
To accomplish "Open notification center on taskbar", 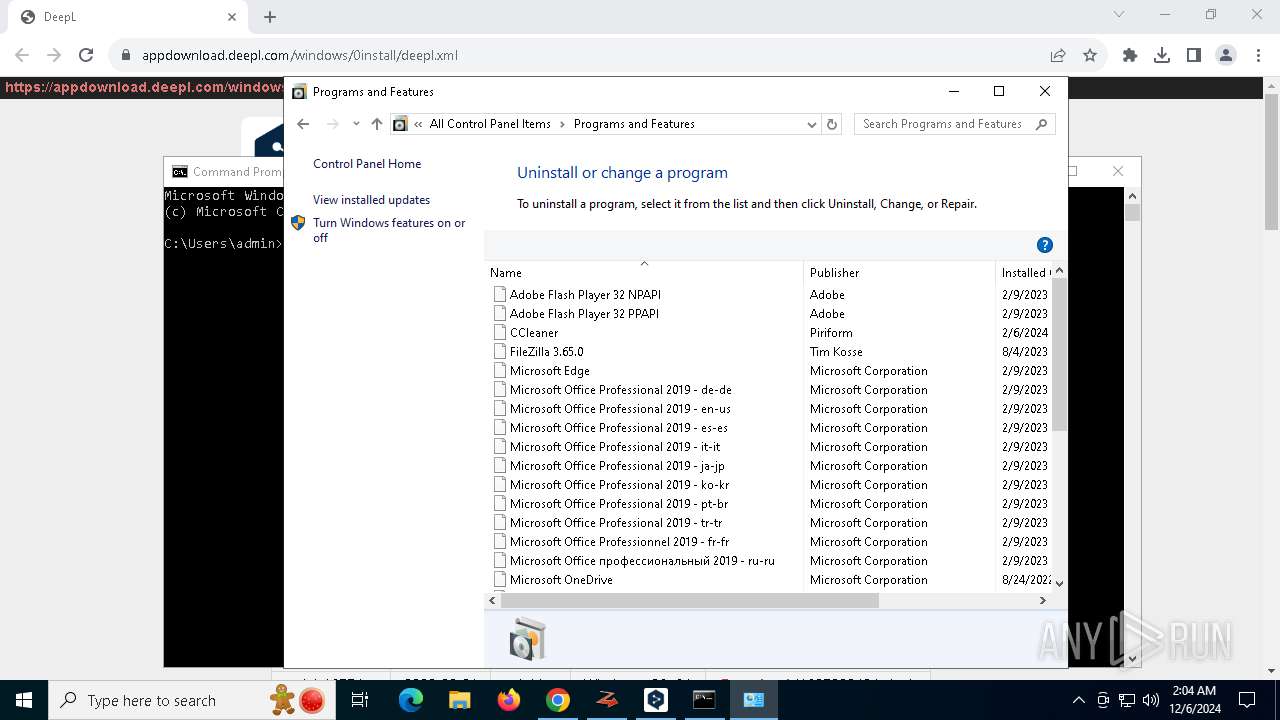I will tap(1247, 700).
